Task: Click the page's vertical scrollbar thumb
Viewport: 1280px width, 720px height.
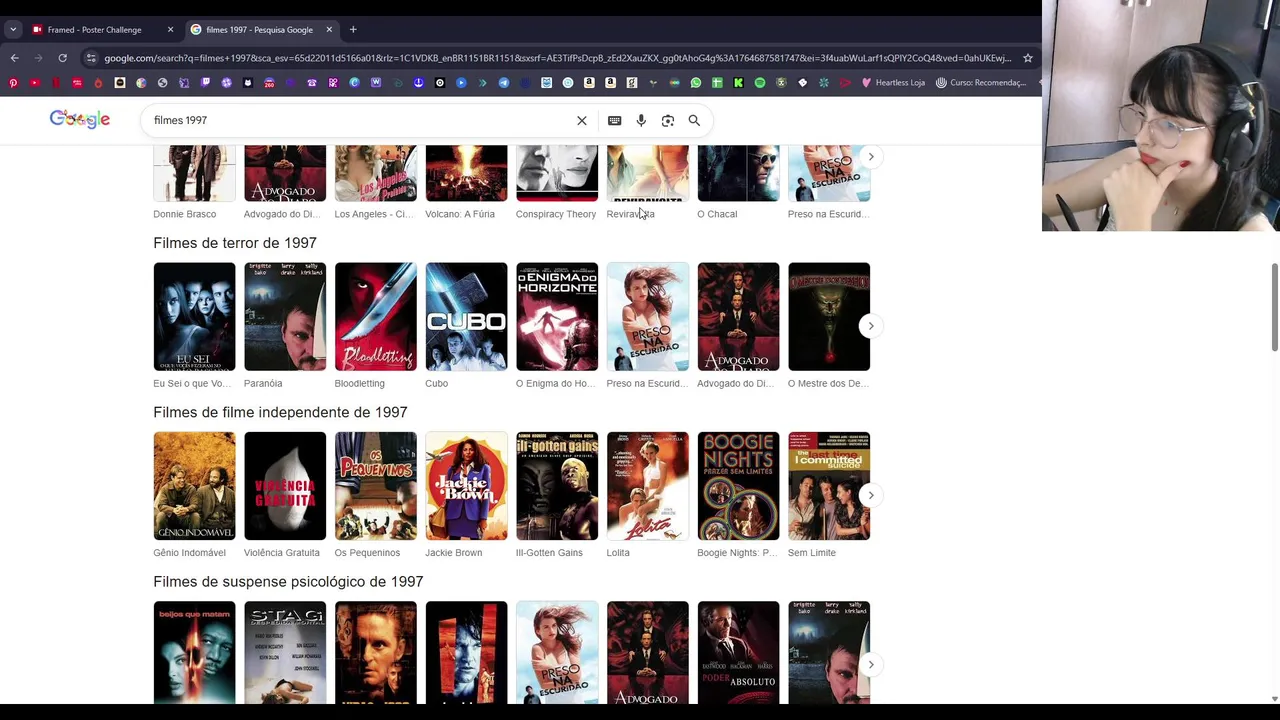Action: (1274, 307)
